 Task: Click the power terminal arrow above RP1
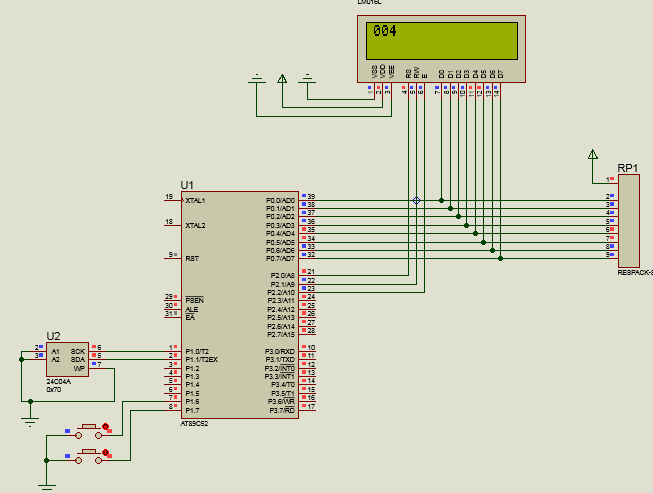pos(593,154)
